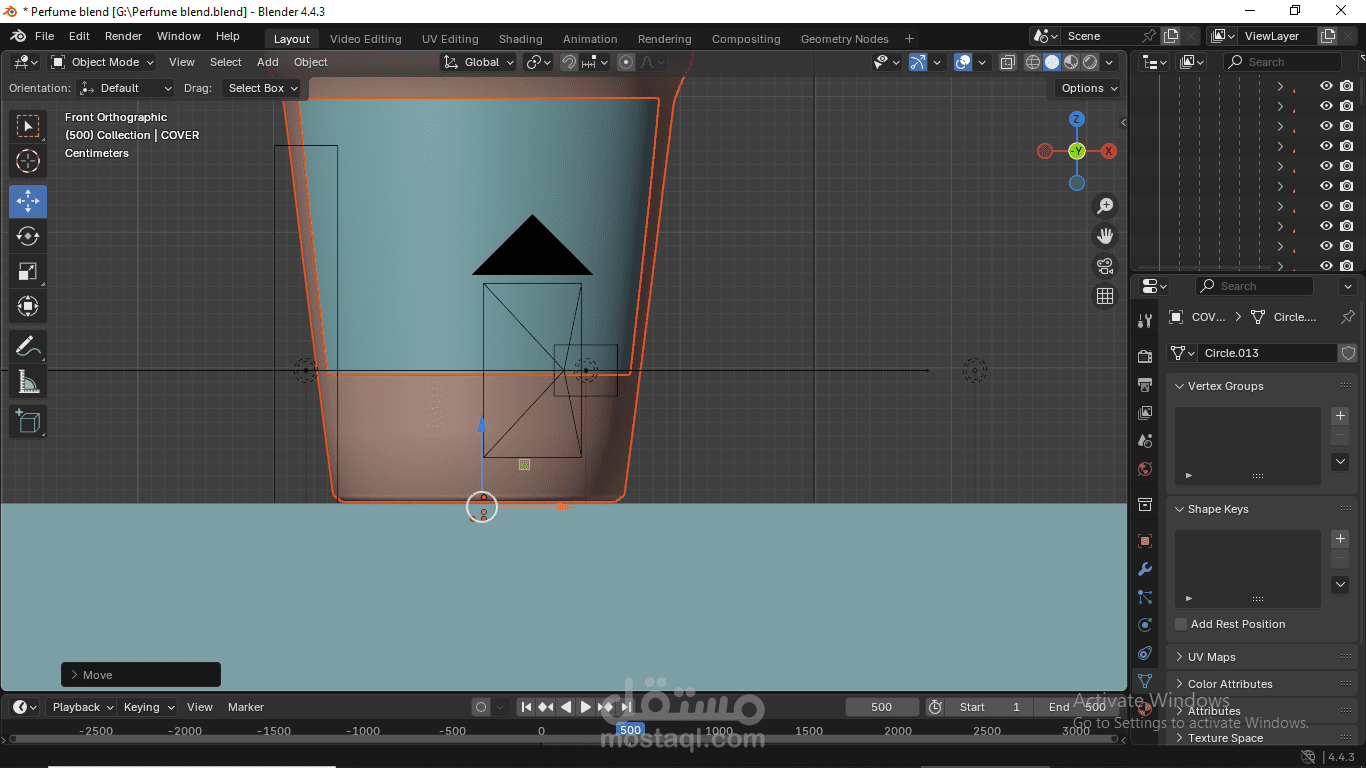Toggle the proportional editing button
The image size is (1366, 768).
626,62
